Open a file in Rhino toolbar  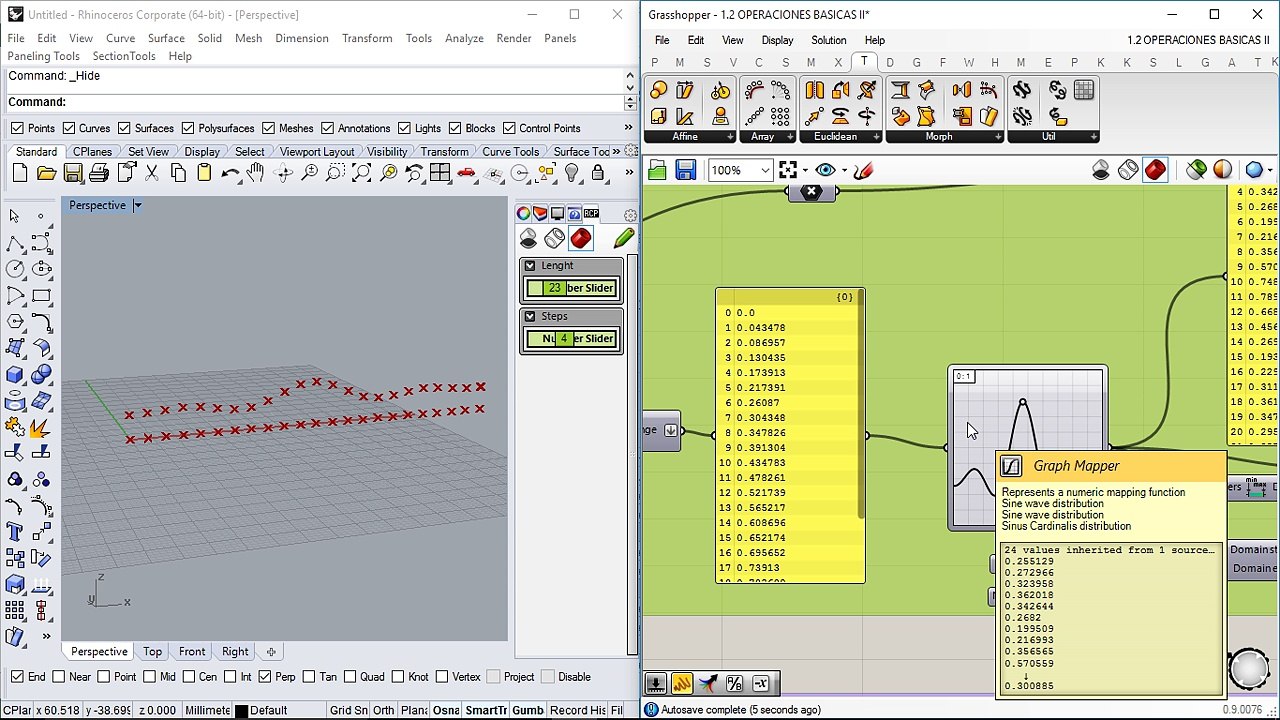tap(46, 174)
